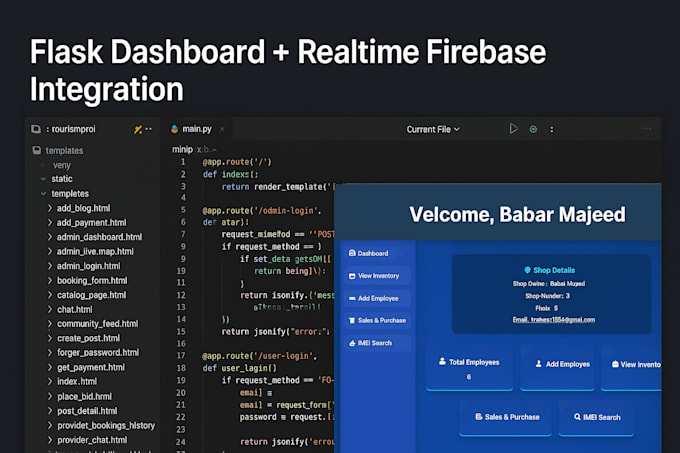Image resolution: width=680 pixels, height=453 pixels.
Task: Expand admin_dashboard.html chevron
Action: pyautogui.click(x=49, y=237)
